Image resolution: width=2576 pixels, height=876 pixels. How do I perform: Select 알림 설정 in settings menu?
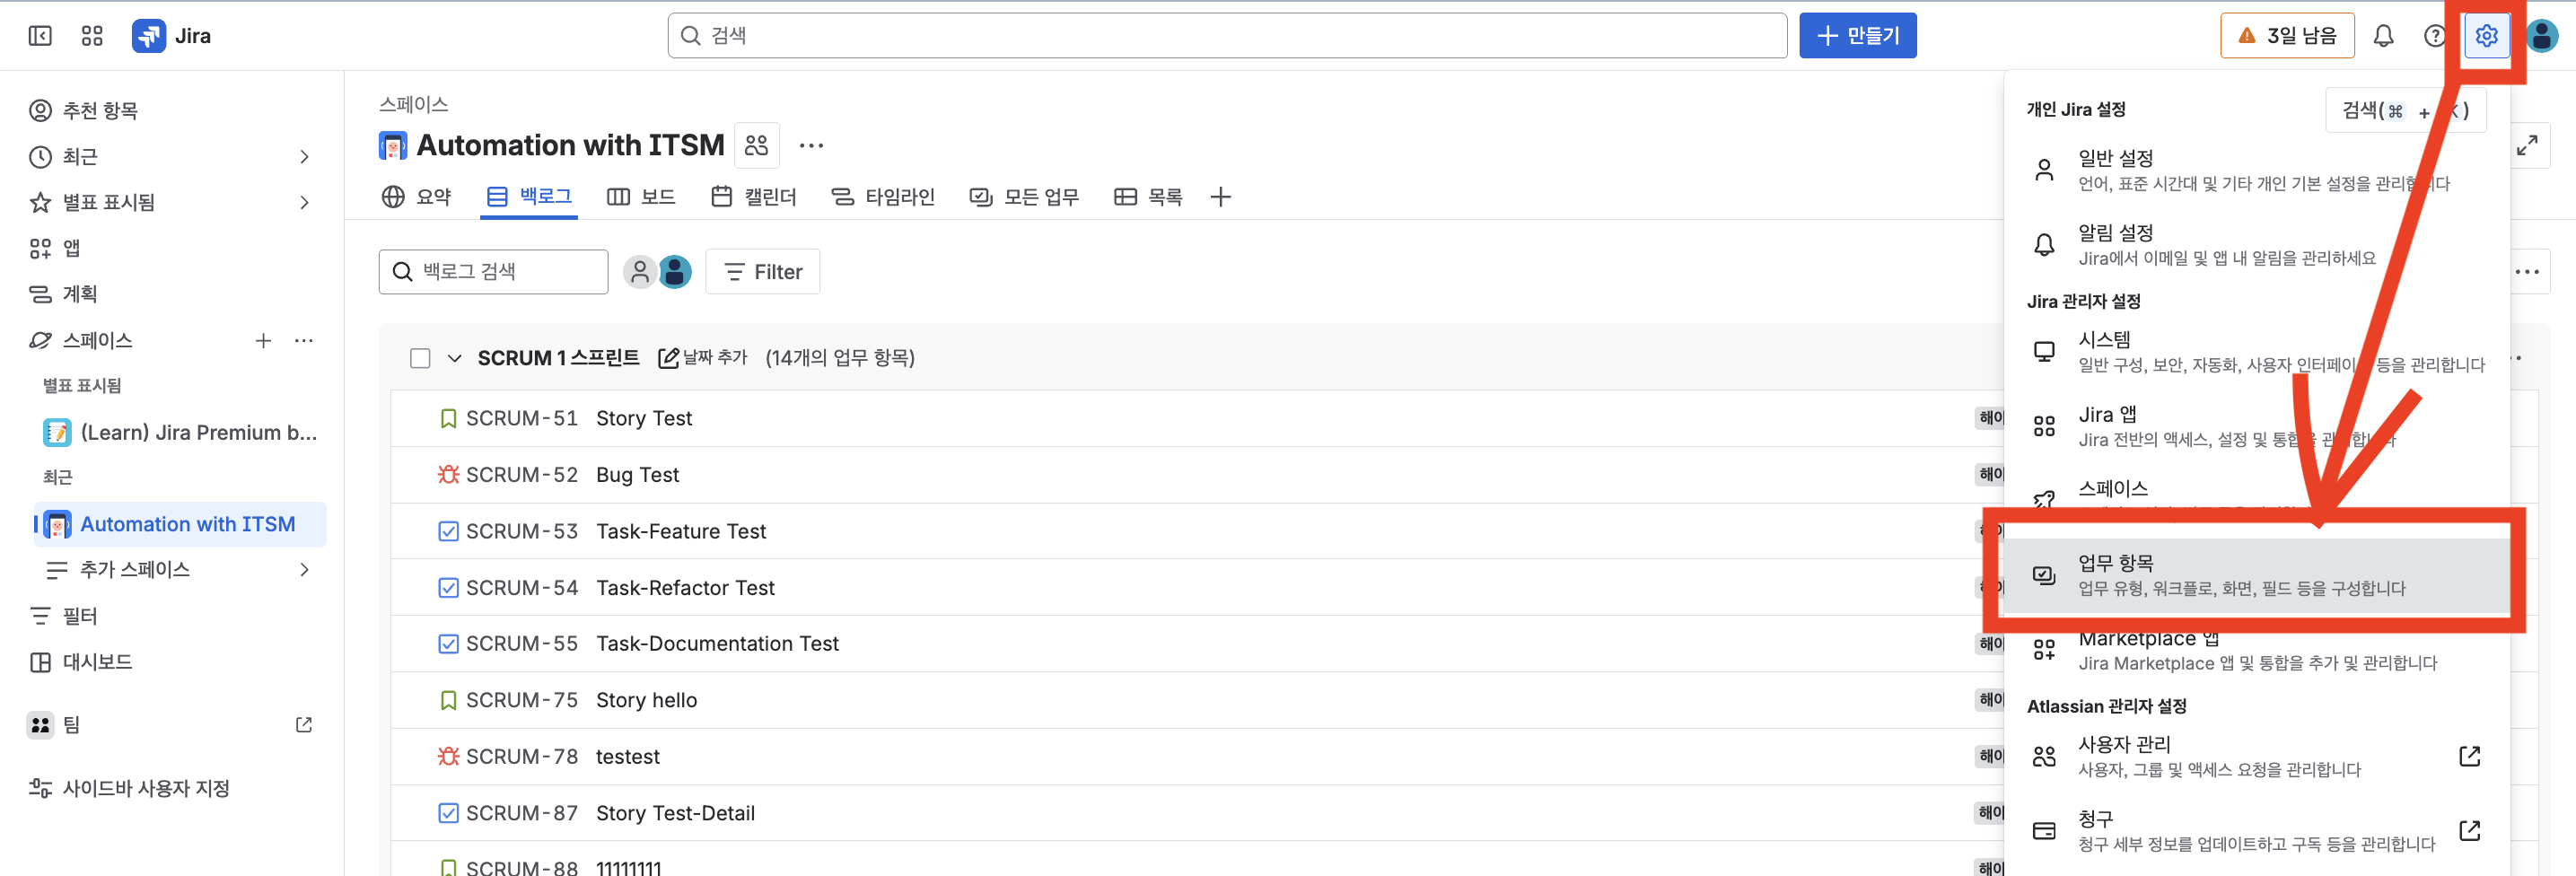[2257, 245]
